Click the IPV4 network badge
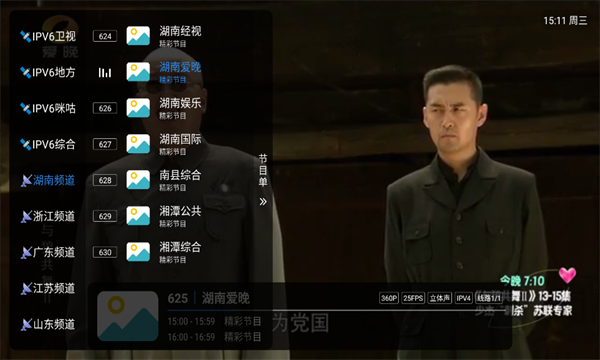600x360 pixels. click(463, 298)
